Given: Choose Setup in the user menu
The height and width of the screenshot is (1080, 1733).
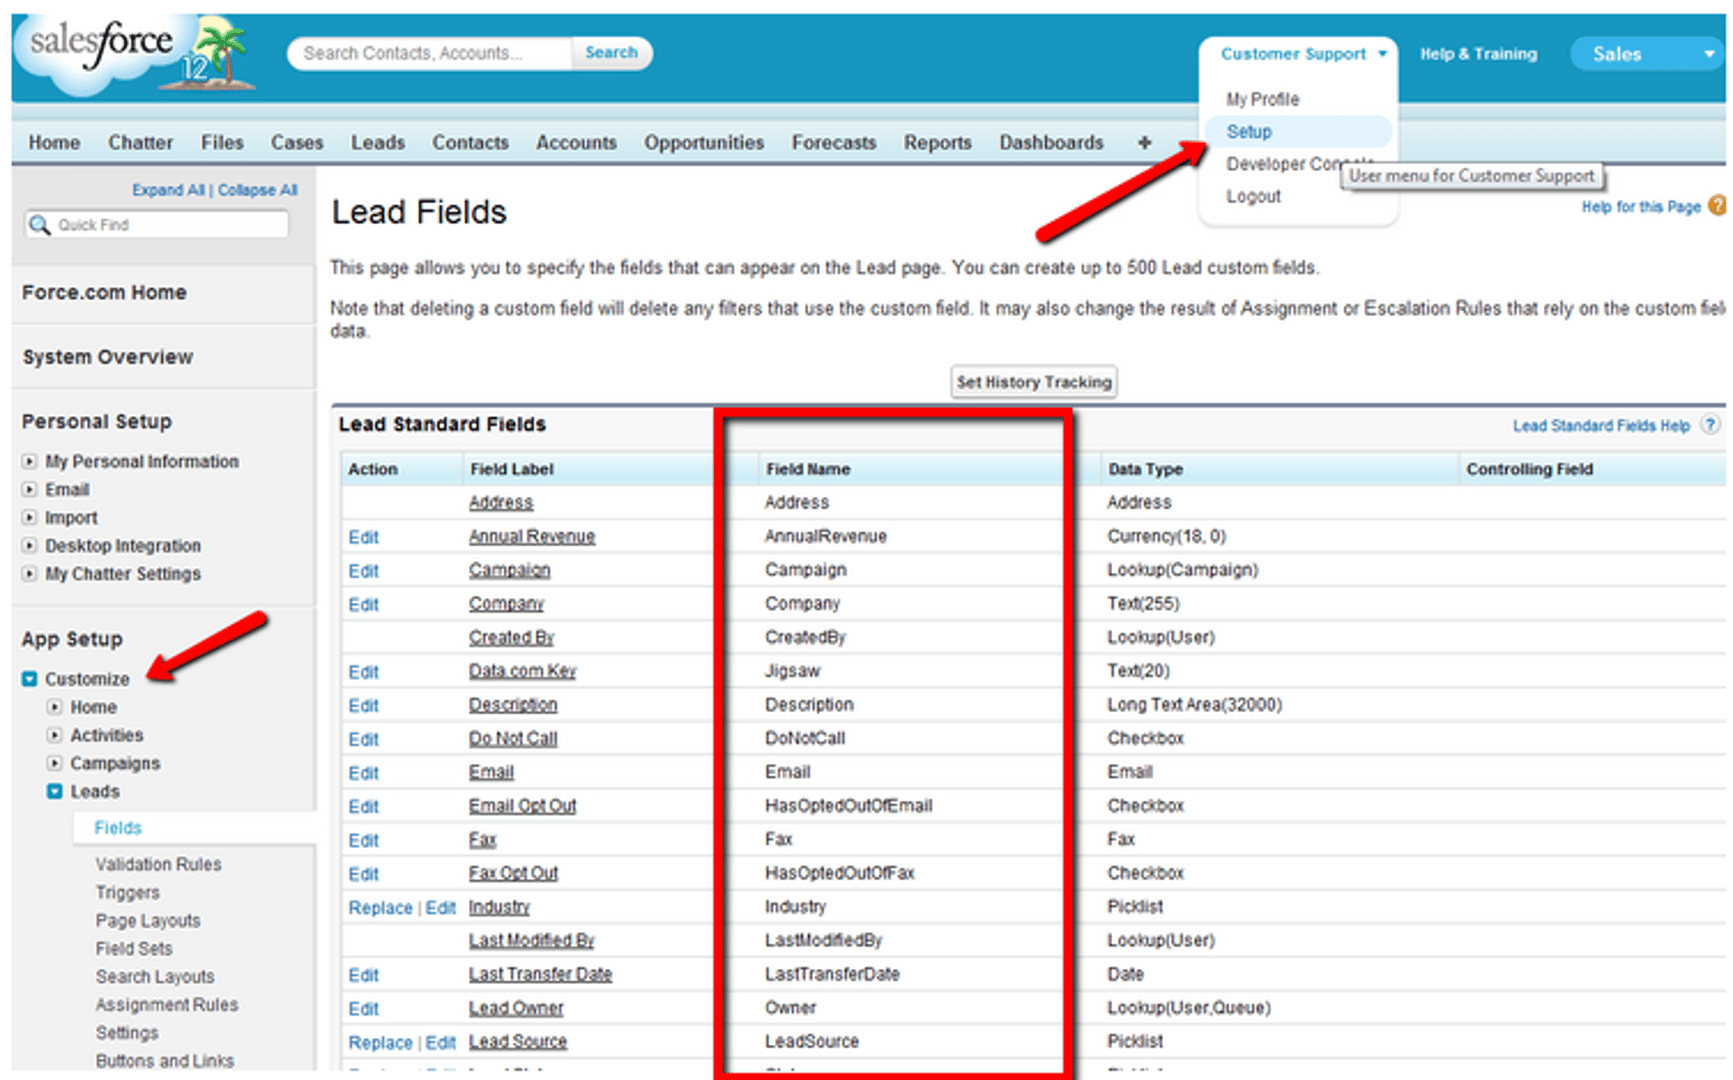Looking at the screenshot, I should (x=1249, y=131).
